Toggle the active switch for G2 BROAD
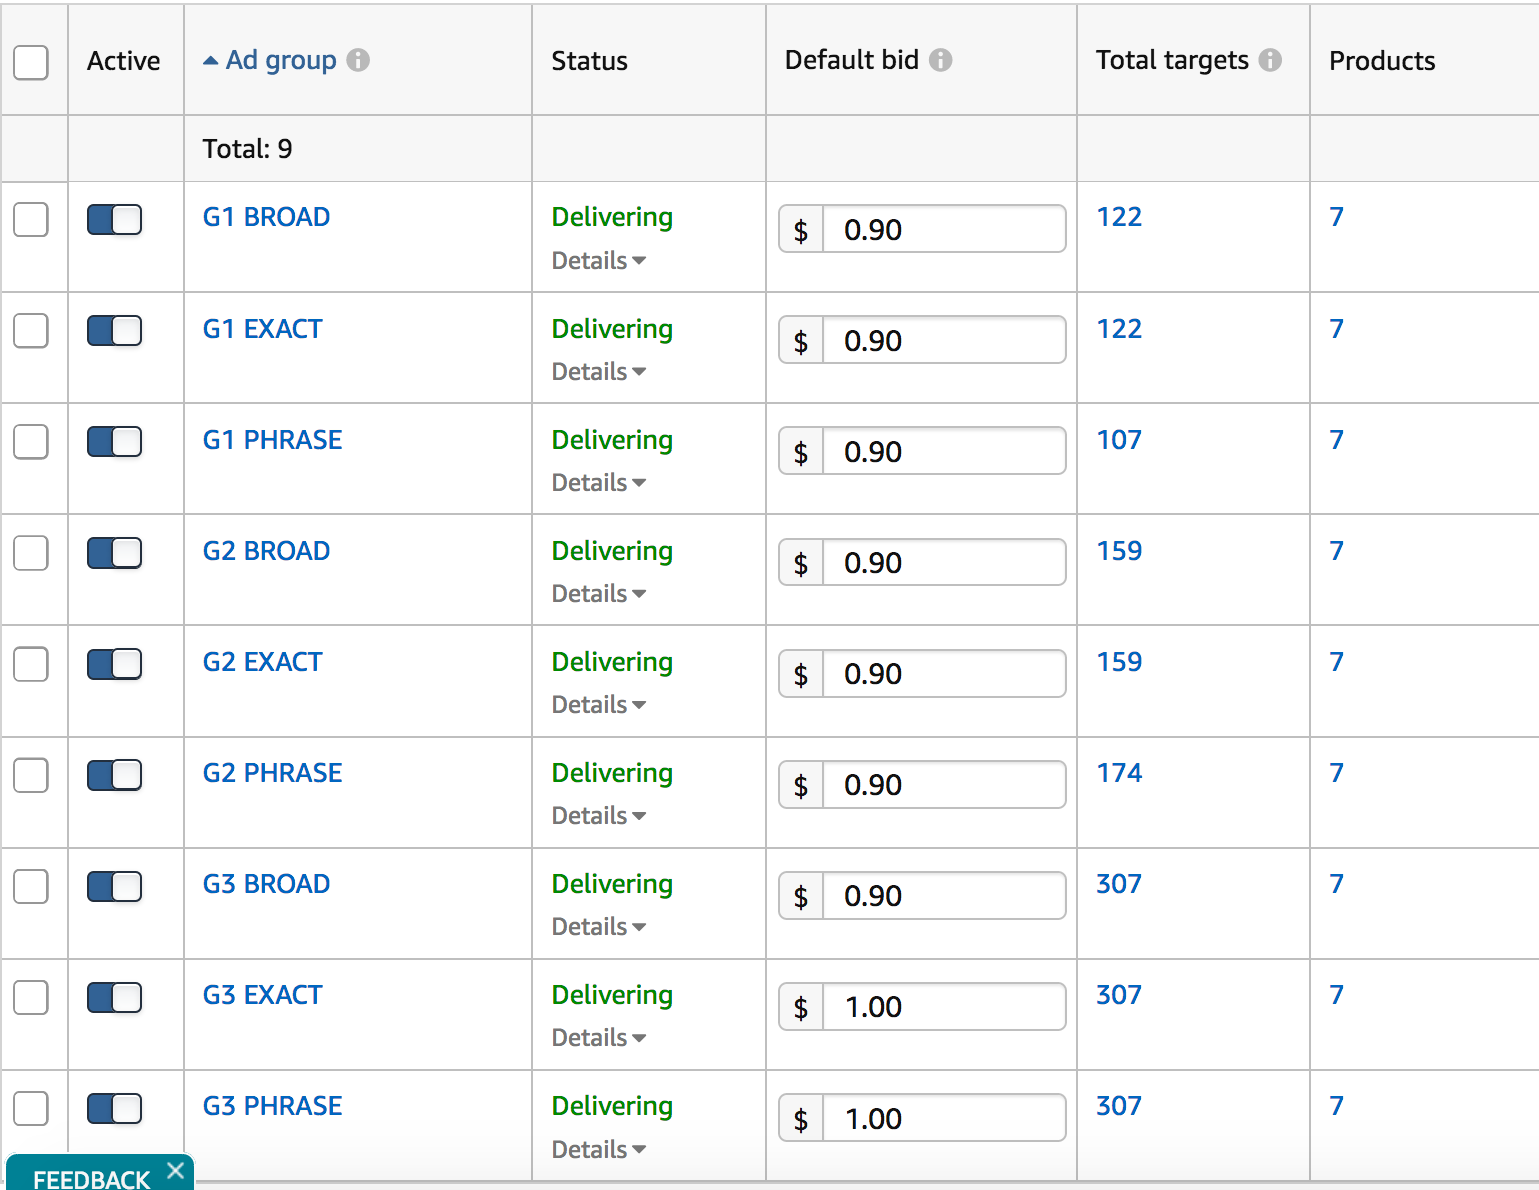Image resolution: width=1539 pixels, height=1190 pixels. [x=114, y=552]
